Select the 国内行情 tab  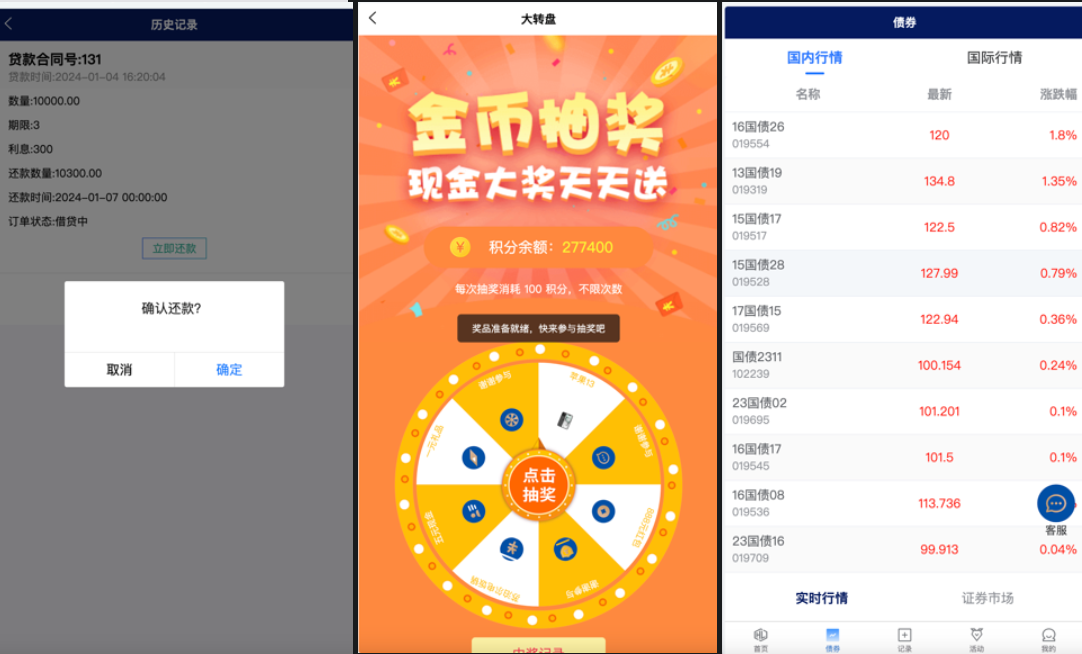814,58
